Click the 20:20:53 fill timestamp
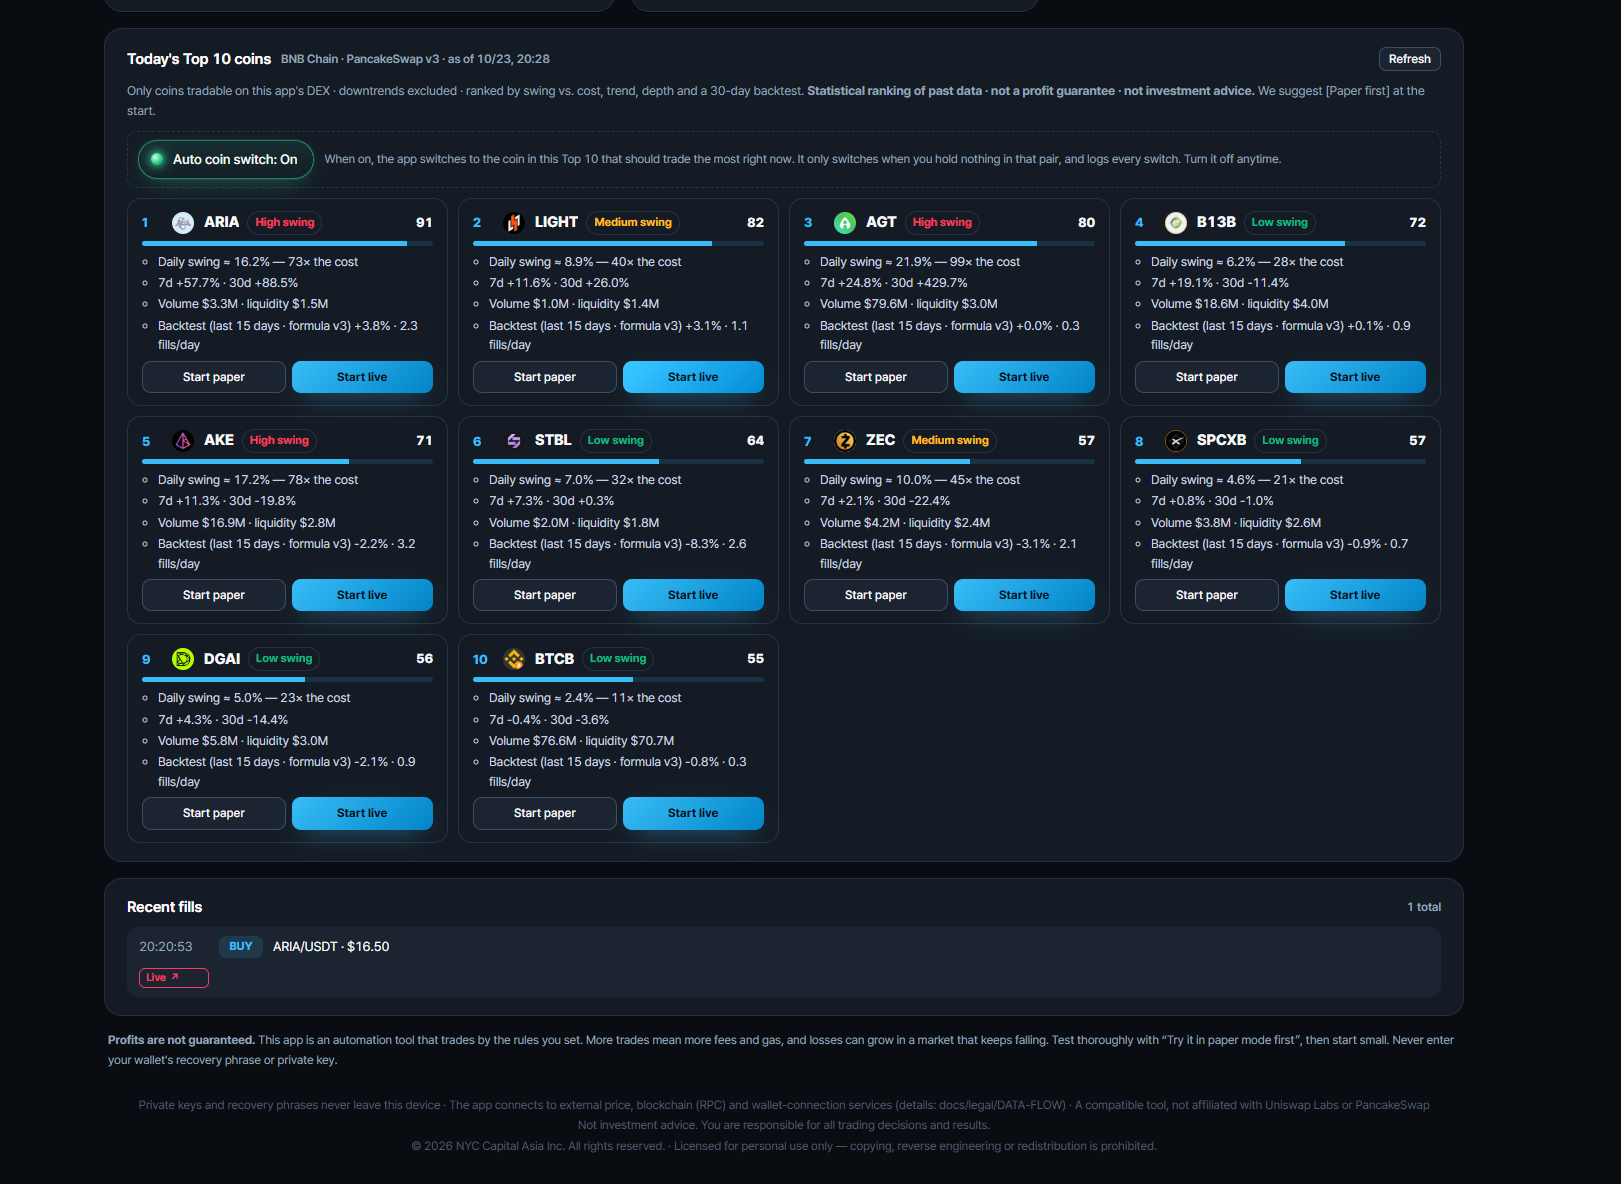This screenshot has width=1621, height=1184. click(x=166, y=946)
